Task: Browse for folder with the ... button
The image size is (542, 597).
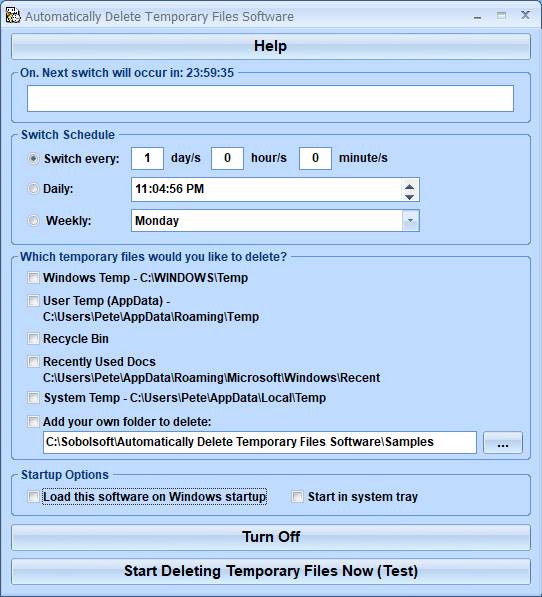Action: [503, 442]
